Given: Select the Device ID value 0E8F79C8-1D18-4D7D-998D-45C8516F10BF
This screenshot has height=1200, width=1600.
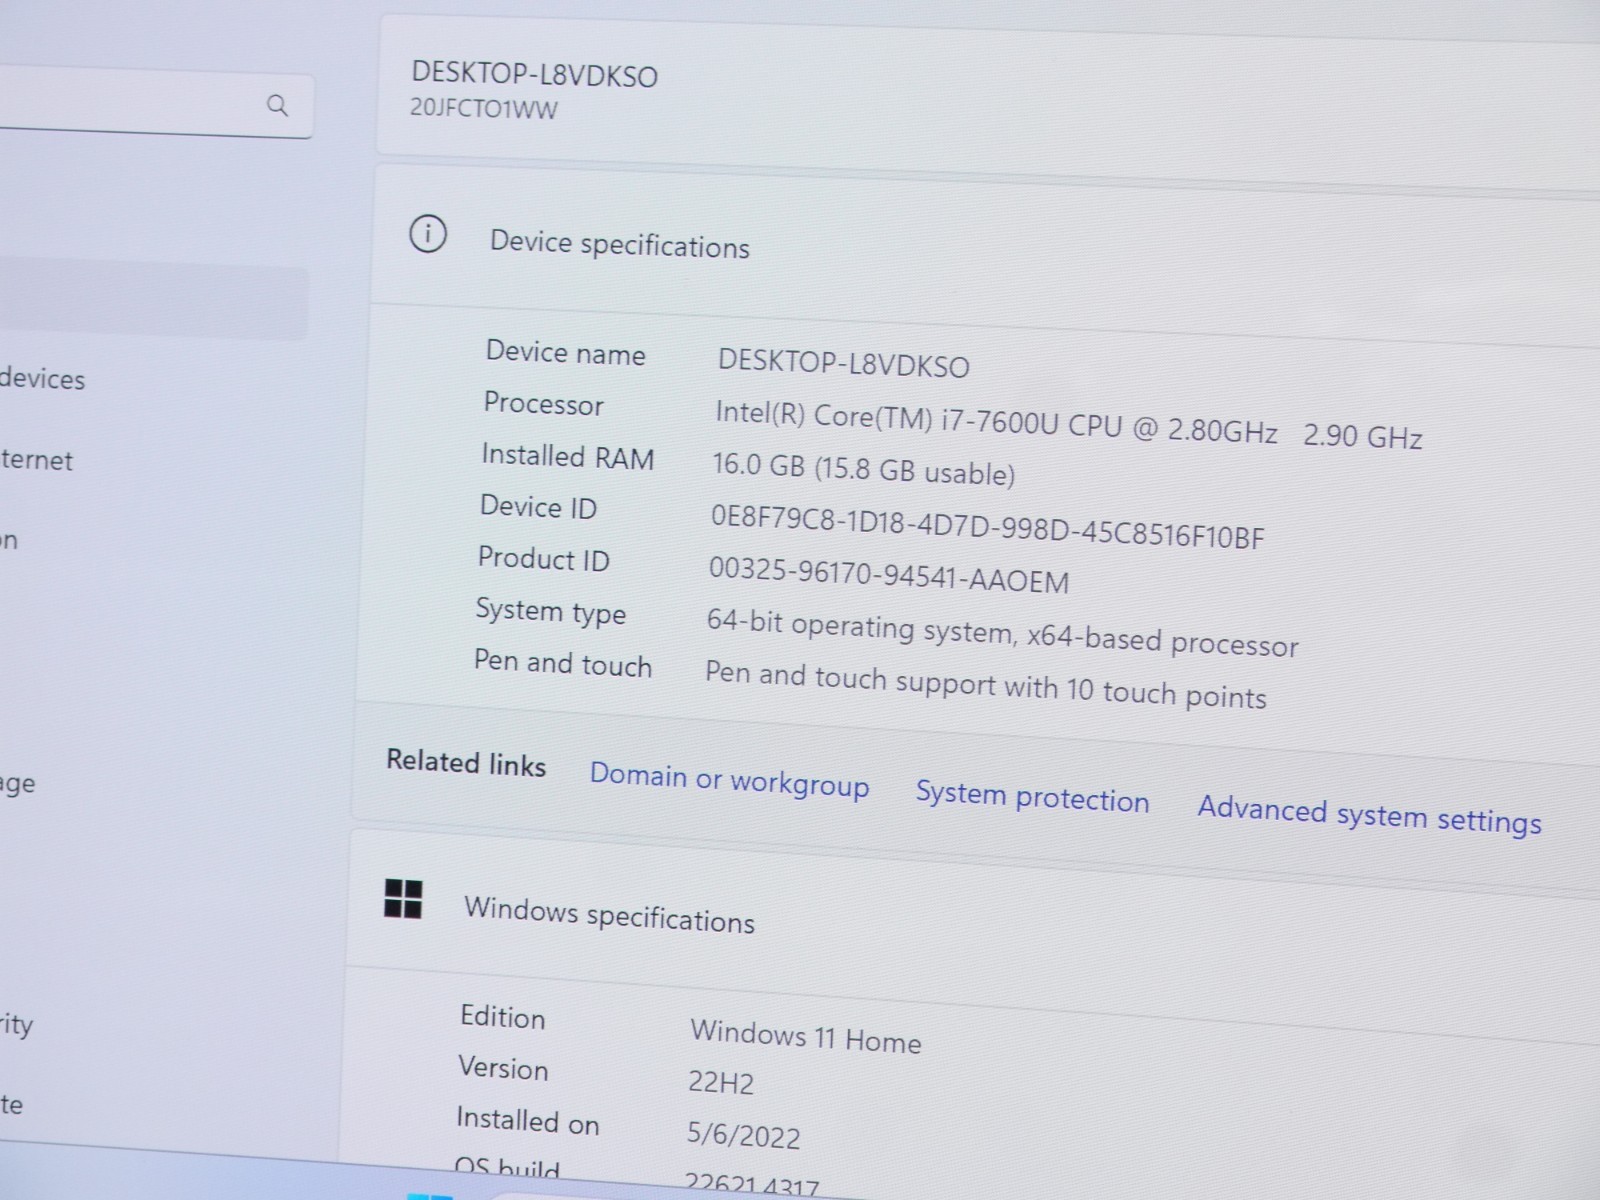Looking at the screenshot, I should [x=987, y=528].
